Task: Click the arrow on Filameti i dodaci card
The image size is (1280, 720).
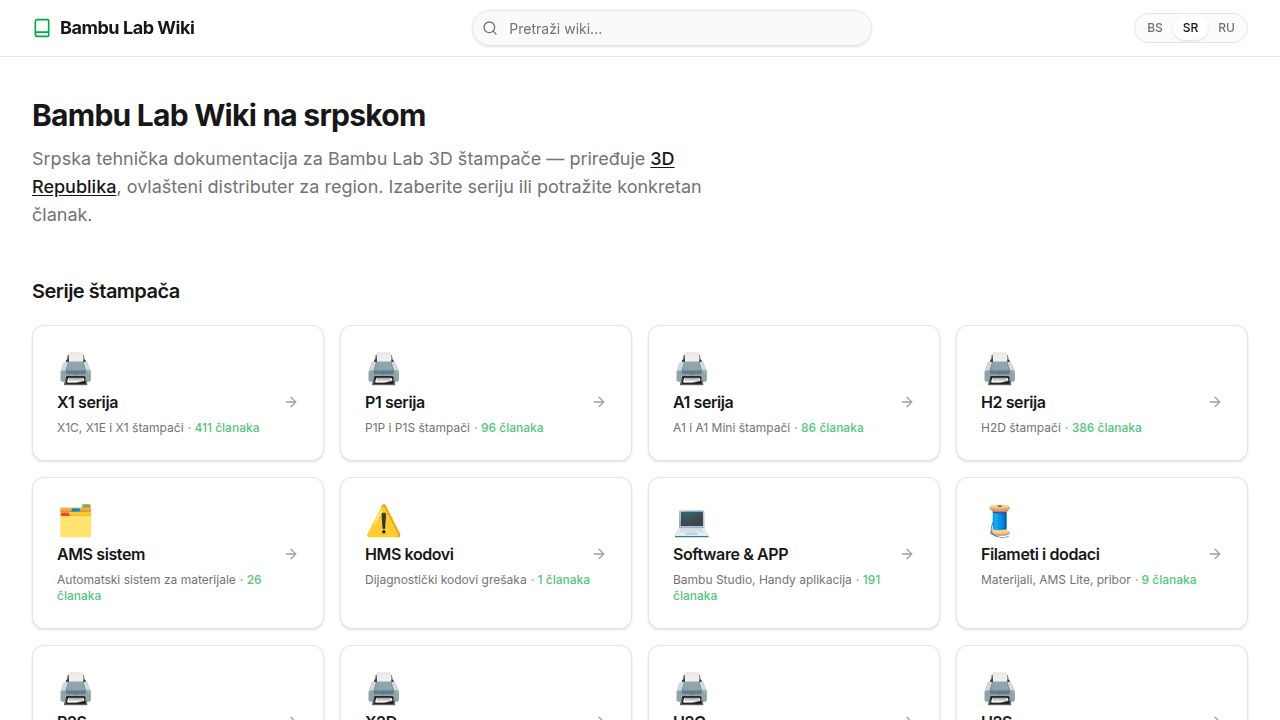Action: 1215,554
